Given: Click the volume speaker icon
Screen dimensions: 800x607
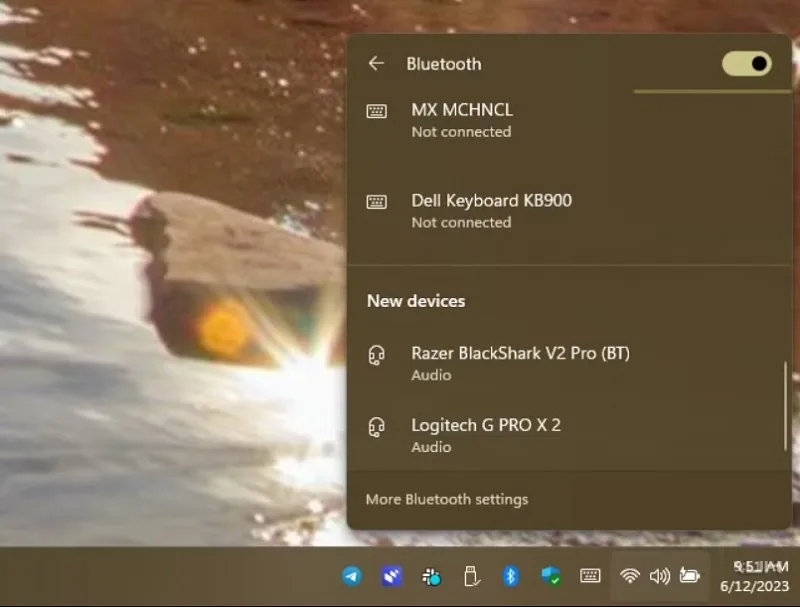Looking at the screenshot, I should pos(660,576).
